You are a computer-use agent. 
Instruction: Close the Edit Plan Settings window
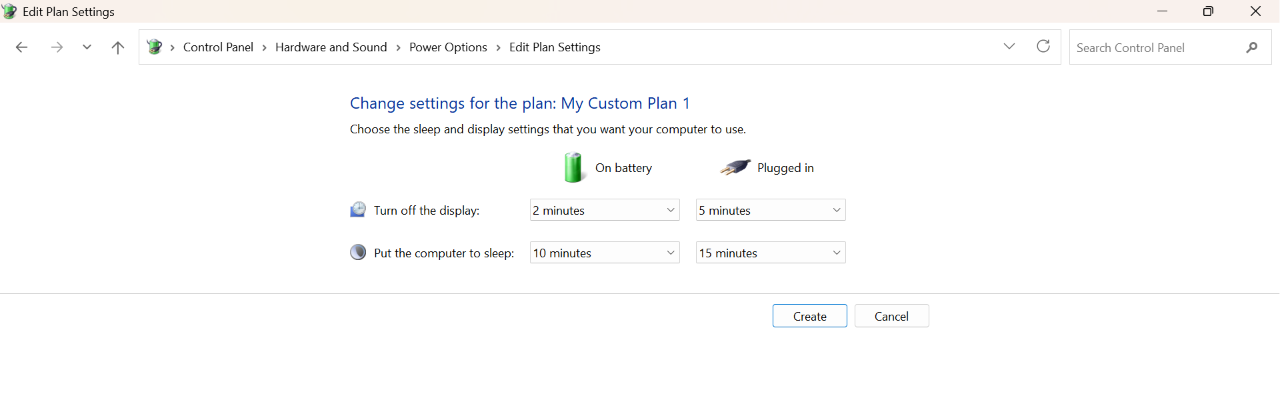coord(1256,11)
